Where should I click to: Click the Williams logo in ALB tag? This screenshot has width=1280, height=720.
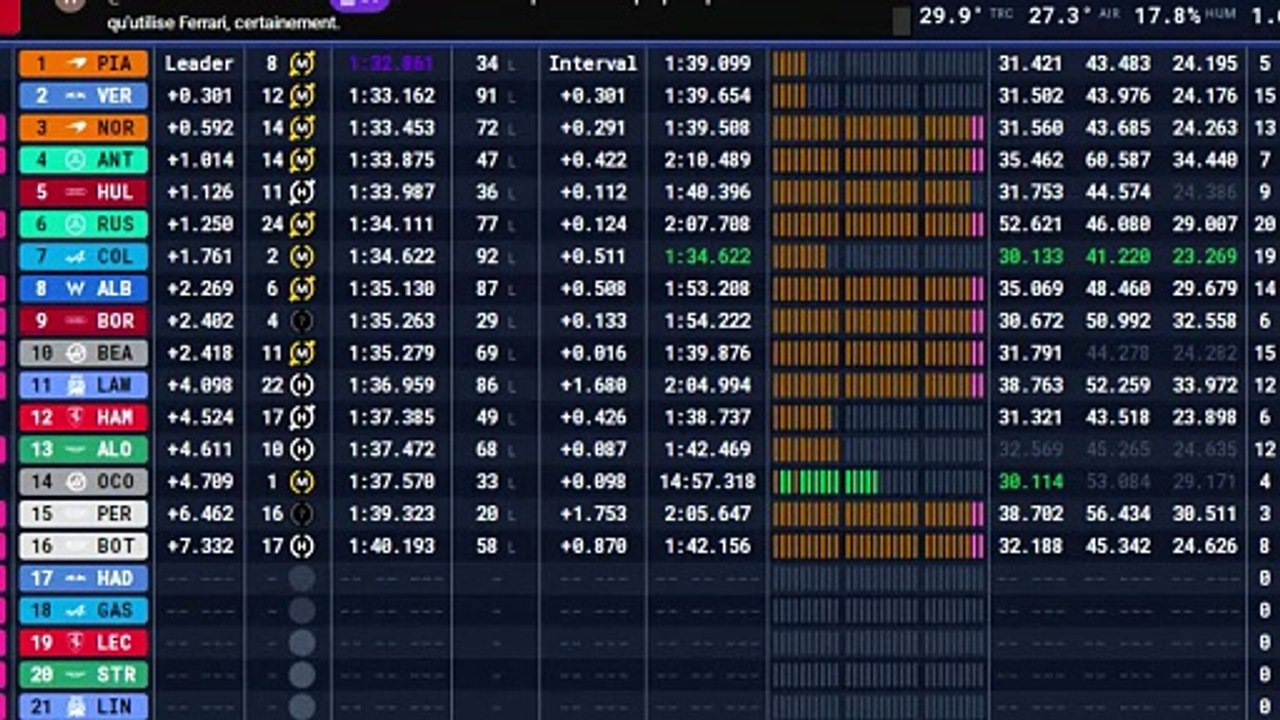coord(75,289)
